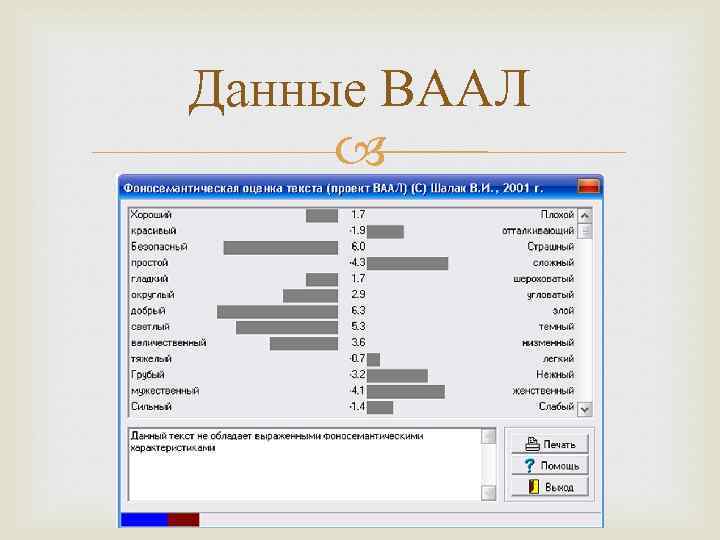Click the темный label

557,327
